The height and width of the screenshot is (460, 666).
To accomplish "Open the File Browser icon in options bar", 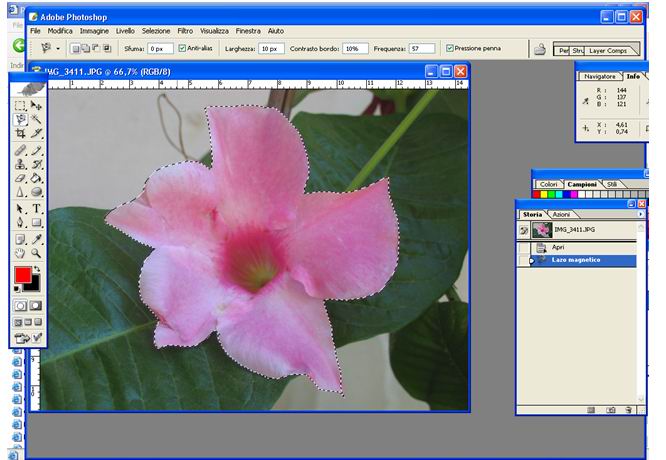I will (539, 48).
